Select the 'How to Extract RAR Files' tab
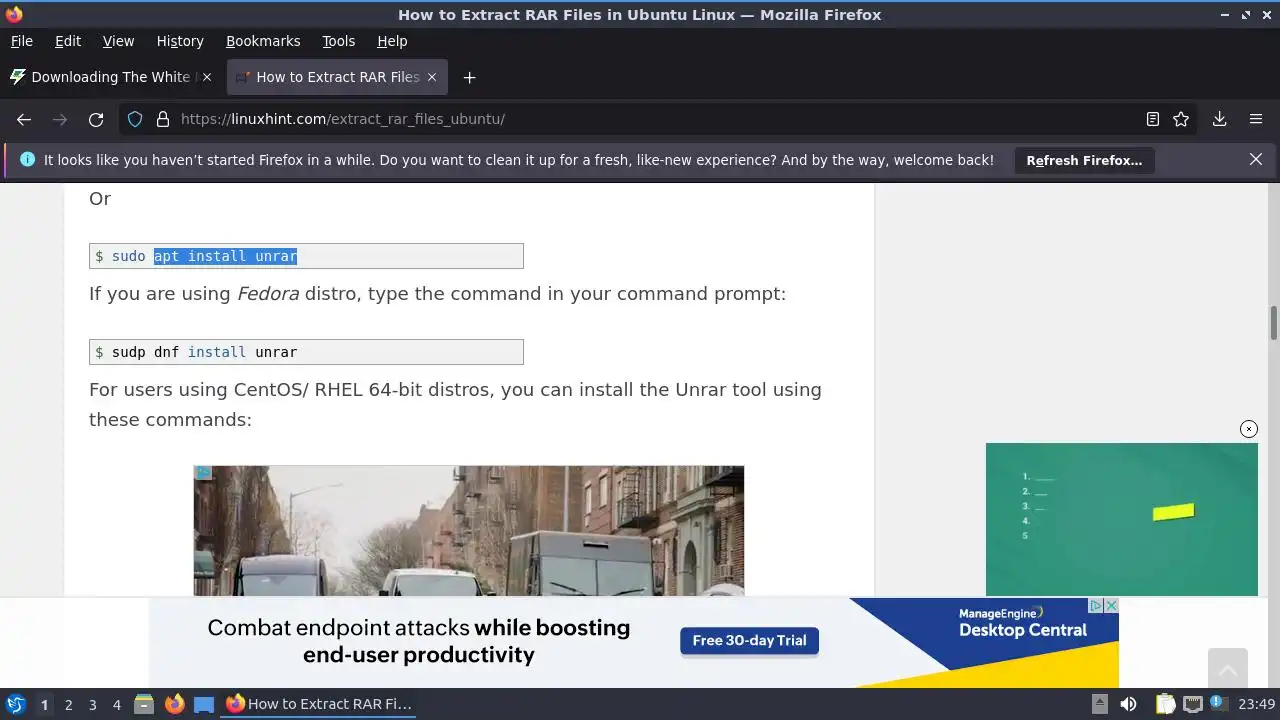The image size is (1280, 720). coord(337,77)
